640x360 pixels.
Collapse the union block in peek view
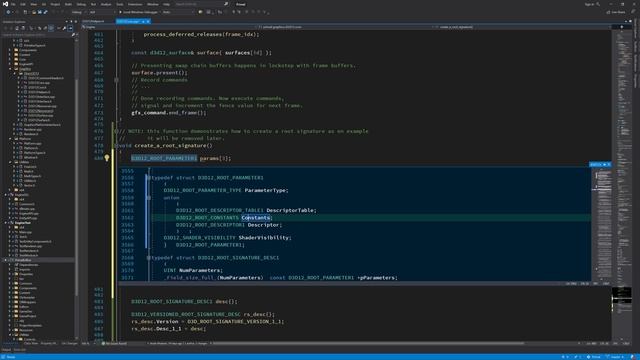point(149,198)
